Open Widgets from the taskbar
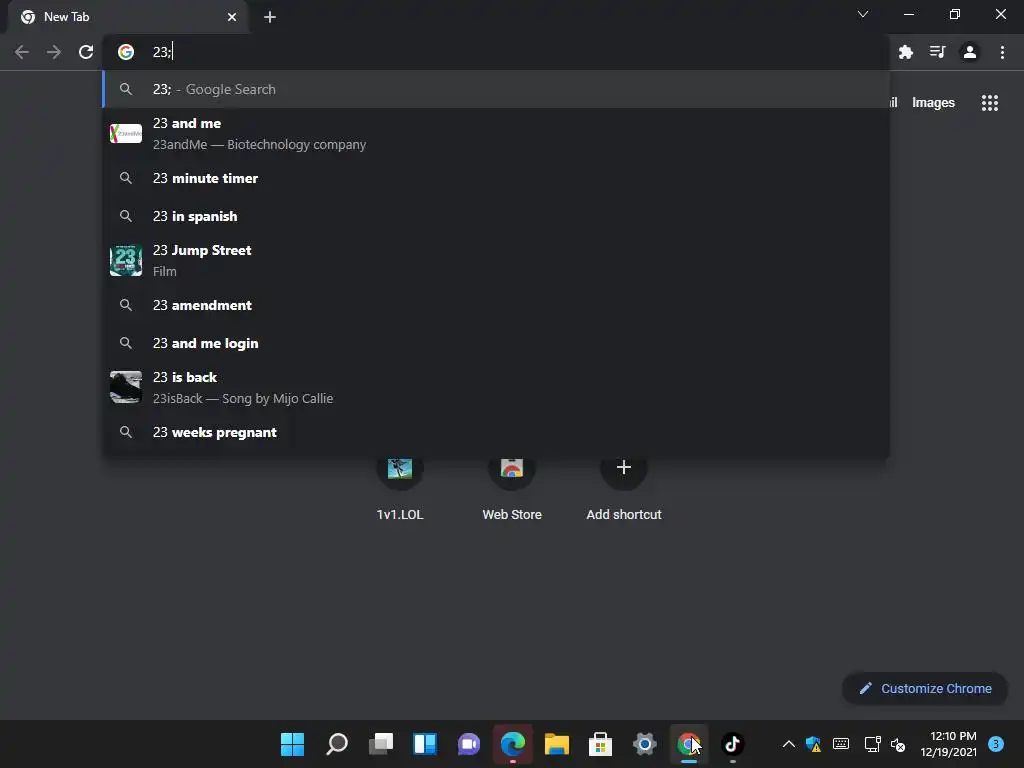Image resolution: width=1024 pixels, height=768 pixels. point(424,744)
